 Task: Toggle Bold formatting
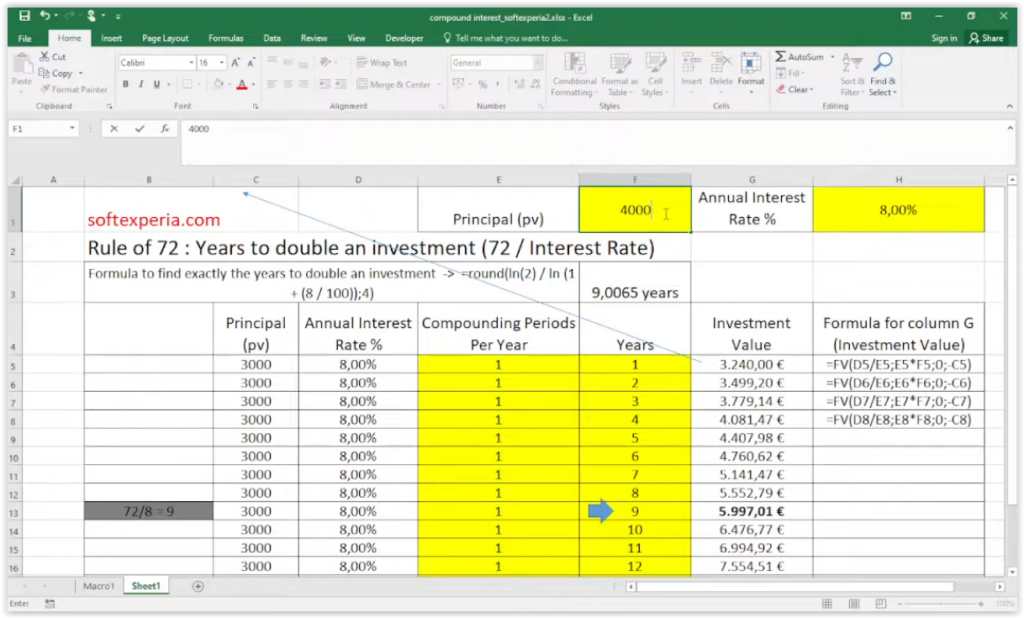tap(125, 84)
